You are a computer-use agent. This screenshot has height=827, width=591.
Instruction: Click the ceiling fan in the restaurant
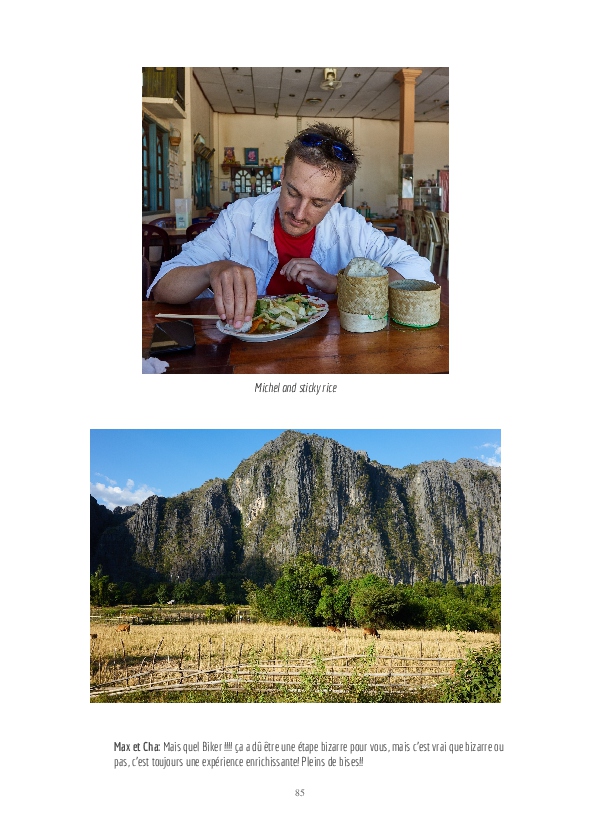(x=331, y=79)
